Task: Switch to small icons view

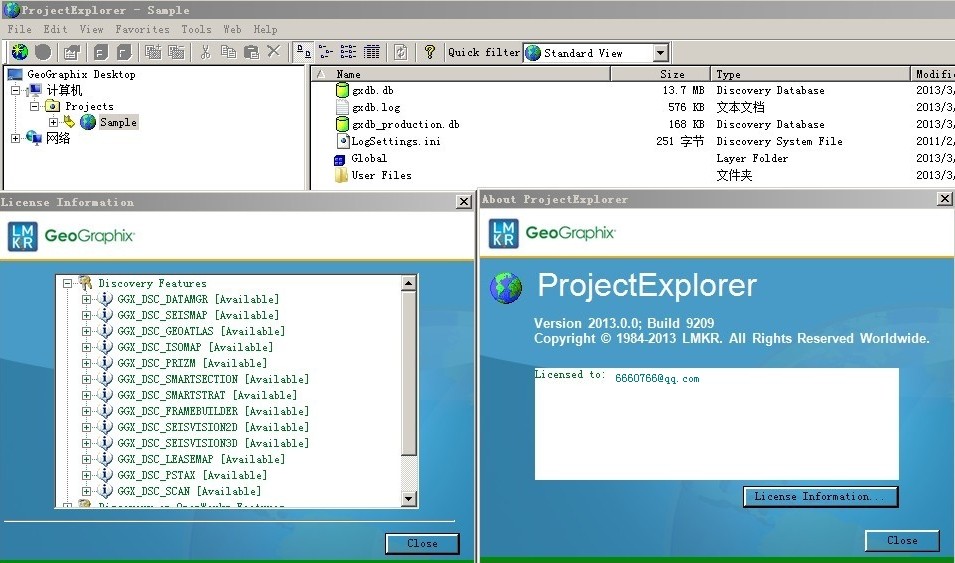Action: point(326,52)
